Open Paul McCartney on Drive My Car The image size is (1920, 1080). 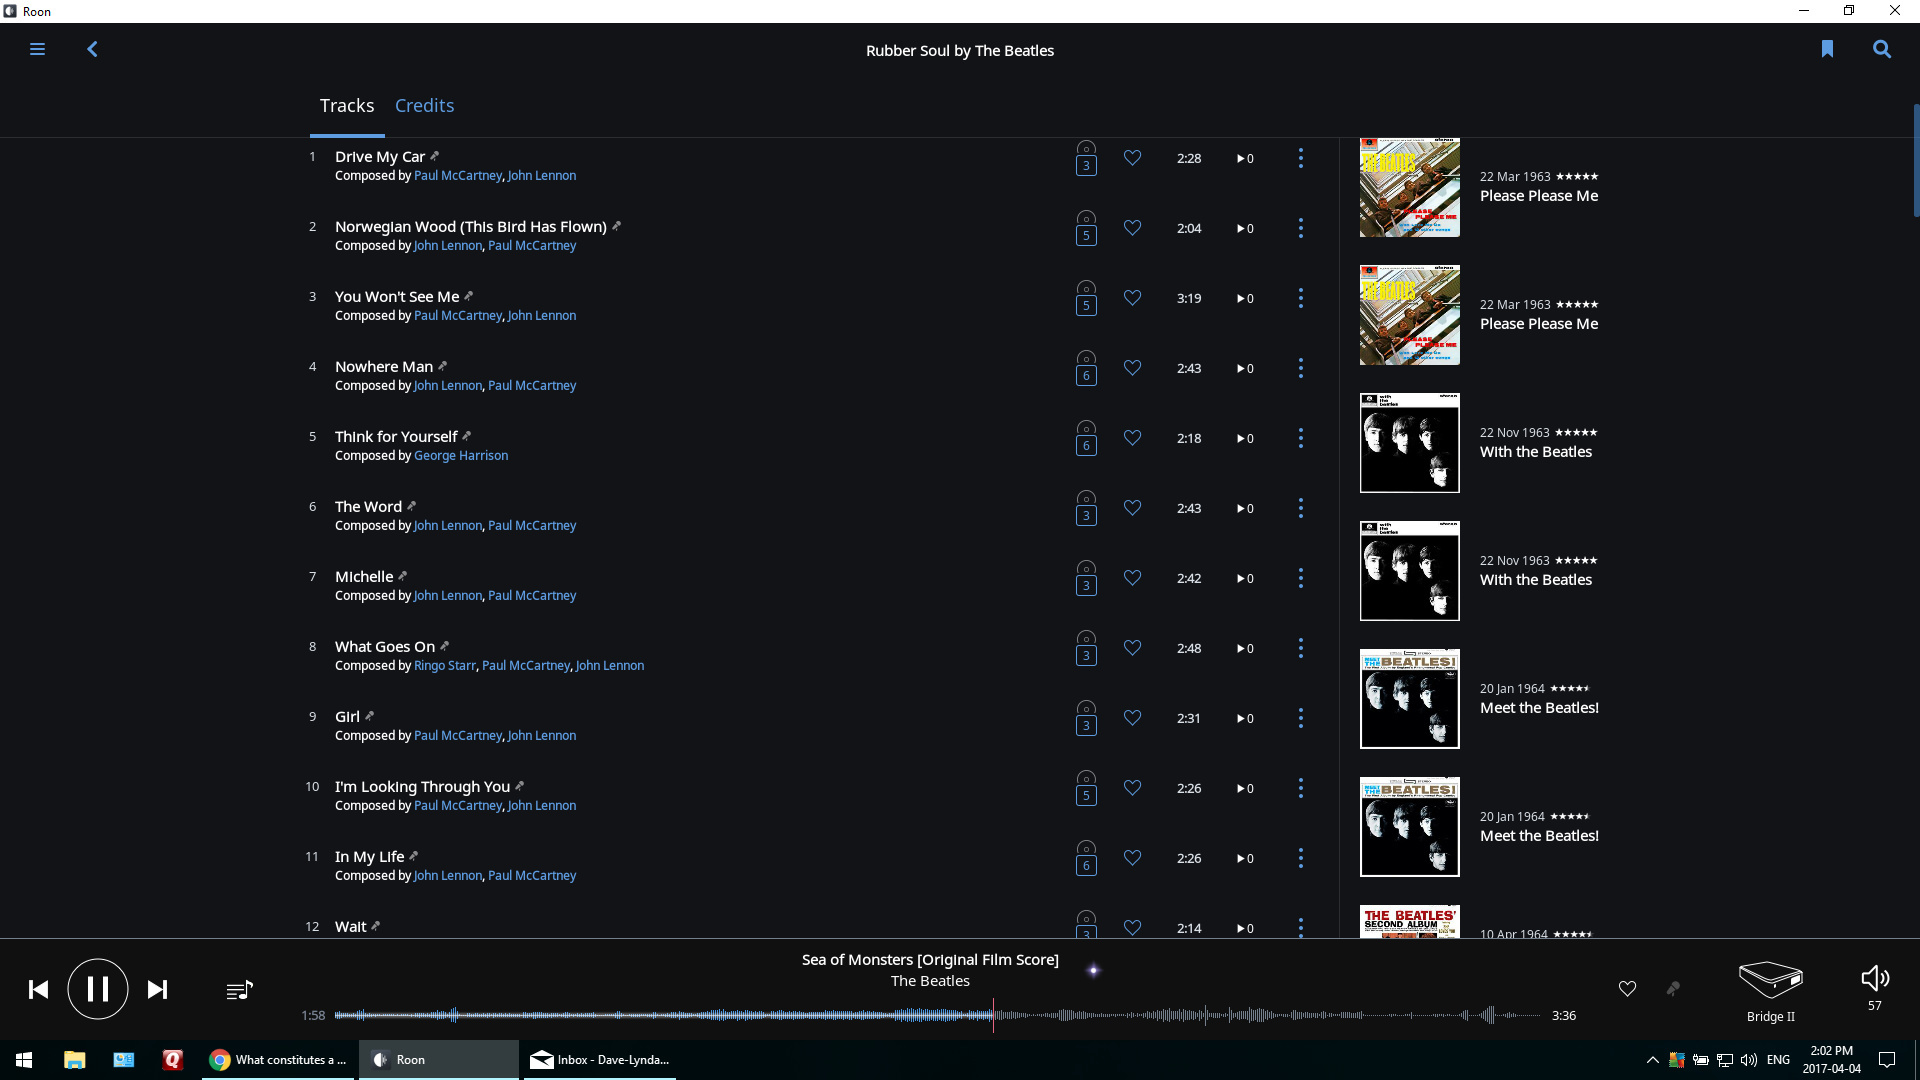(458, 176)
